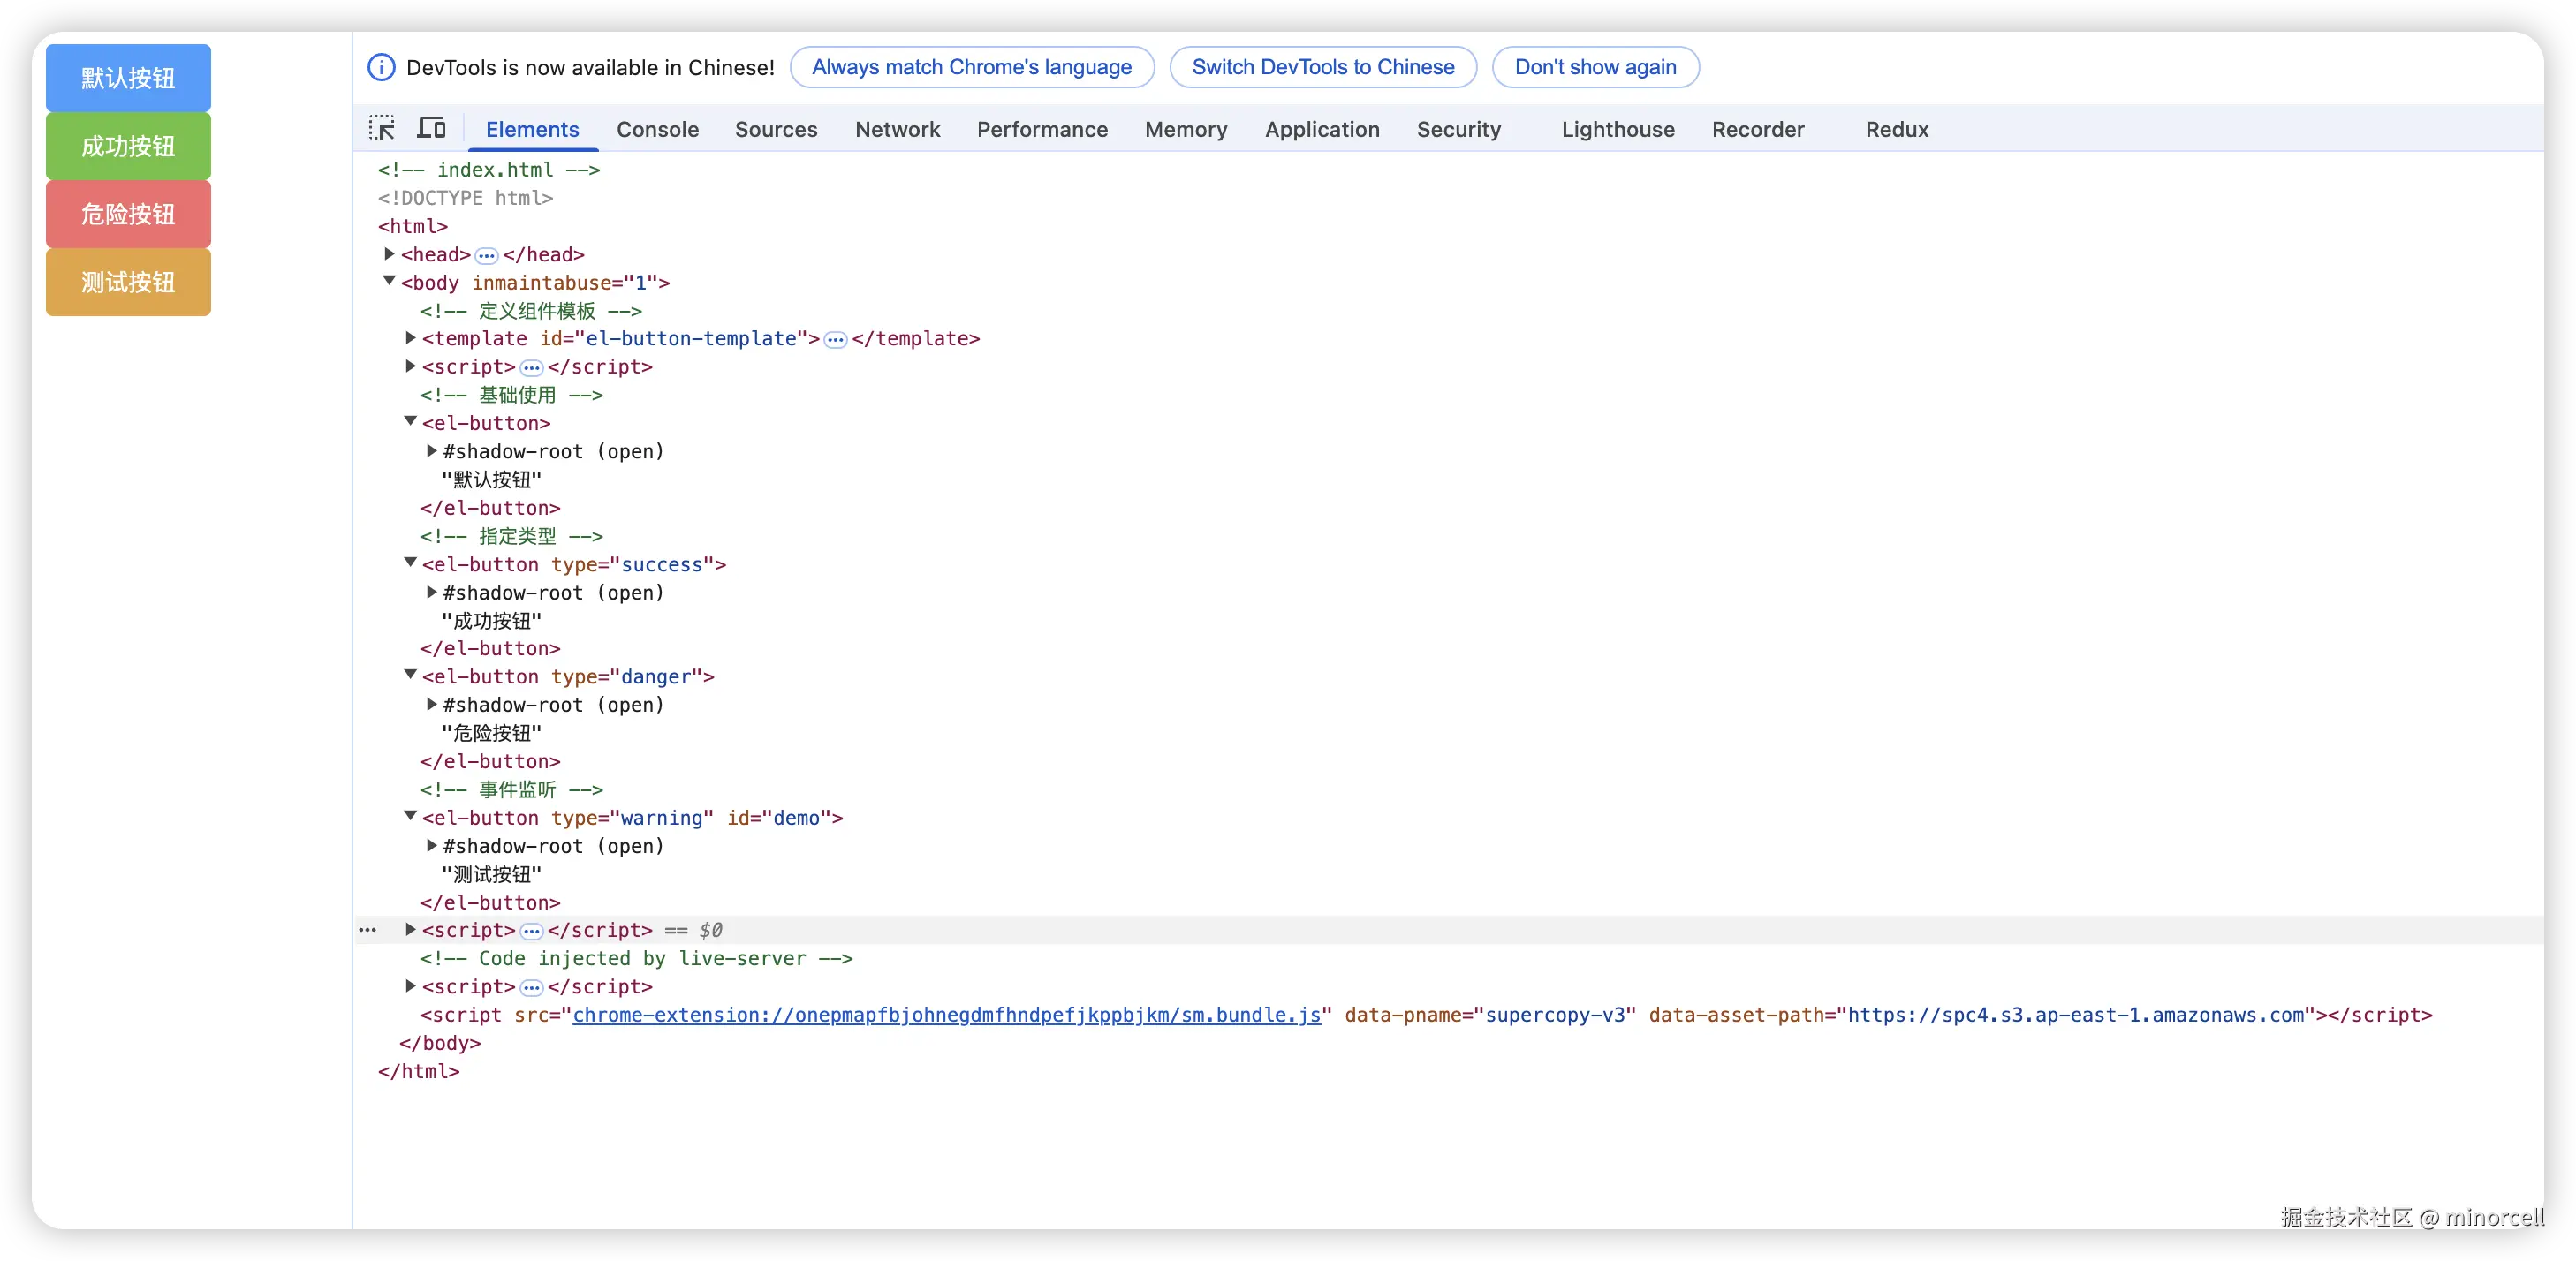
Task: Click ellipsis badge in live-server script
Action: click(x=531, y=988)
